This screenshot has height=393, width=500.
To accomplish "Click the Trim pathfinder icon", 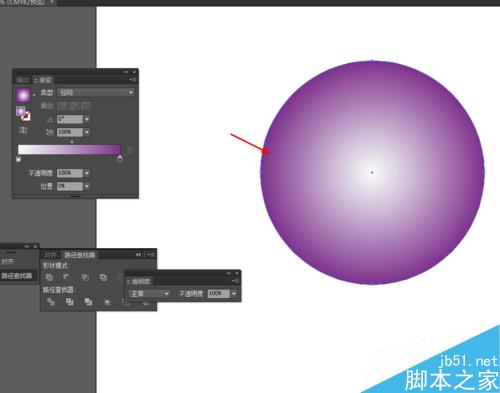I will pos(69,302).
